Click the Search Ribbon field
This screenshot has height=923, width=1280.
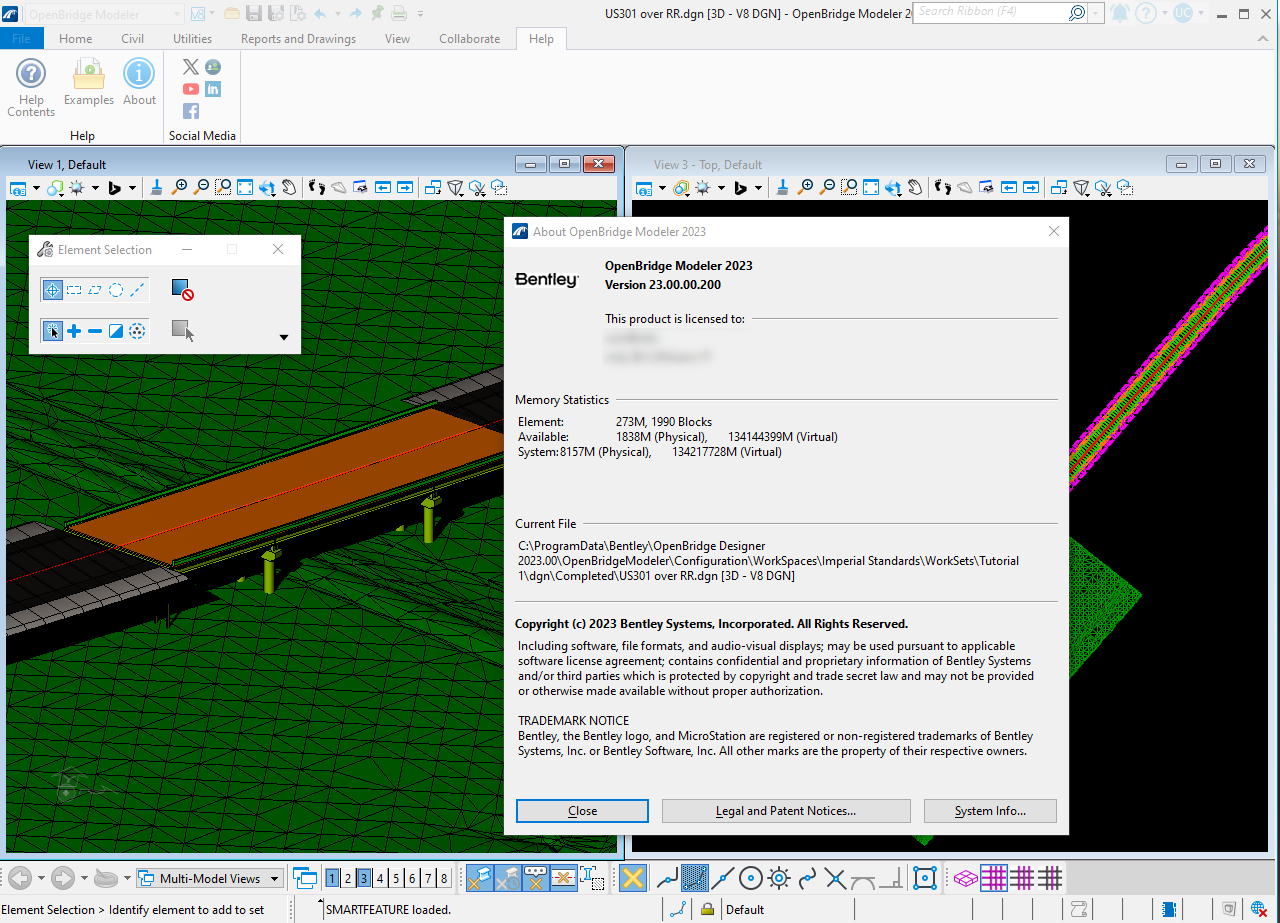pyautogui.click(x=992, y=12)
